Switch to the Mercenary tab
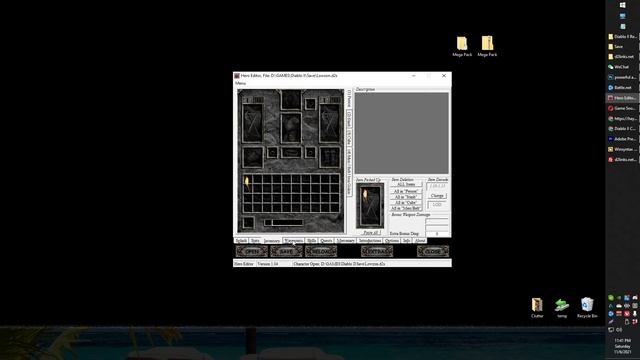The image size is (640, 360). point(345,241)
